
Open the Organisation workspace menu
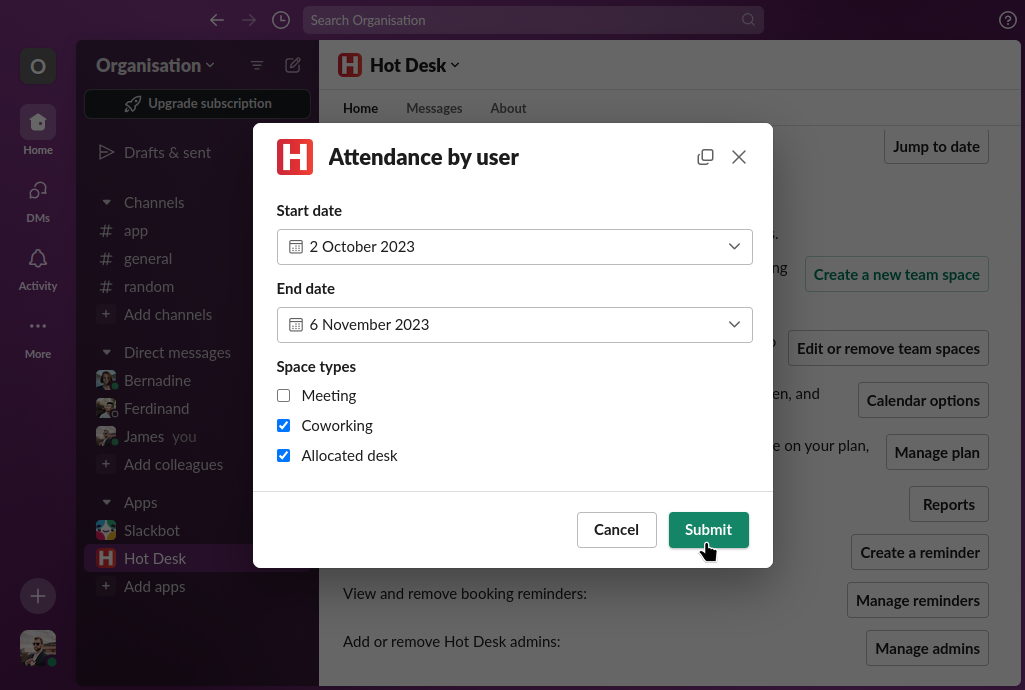click(x=155, y=65)
